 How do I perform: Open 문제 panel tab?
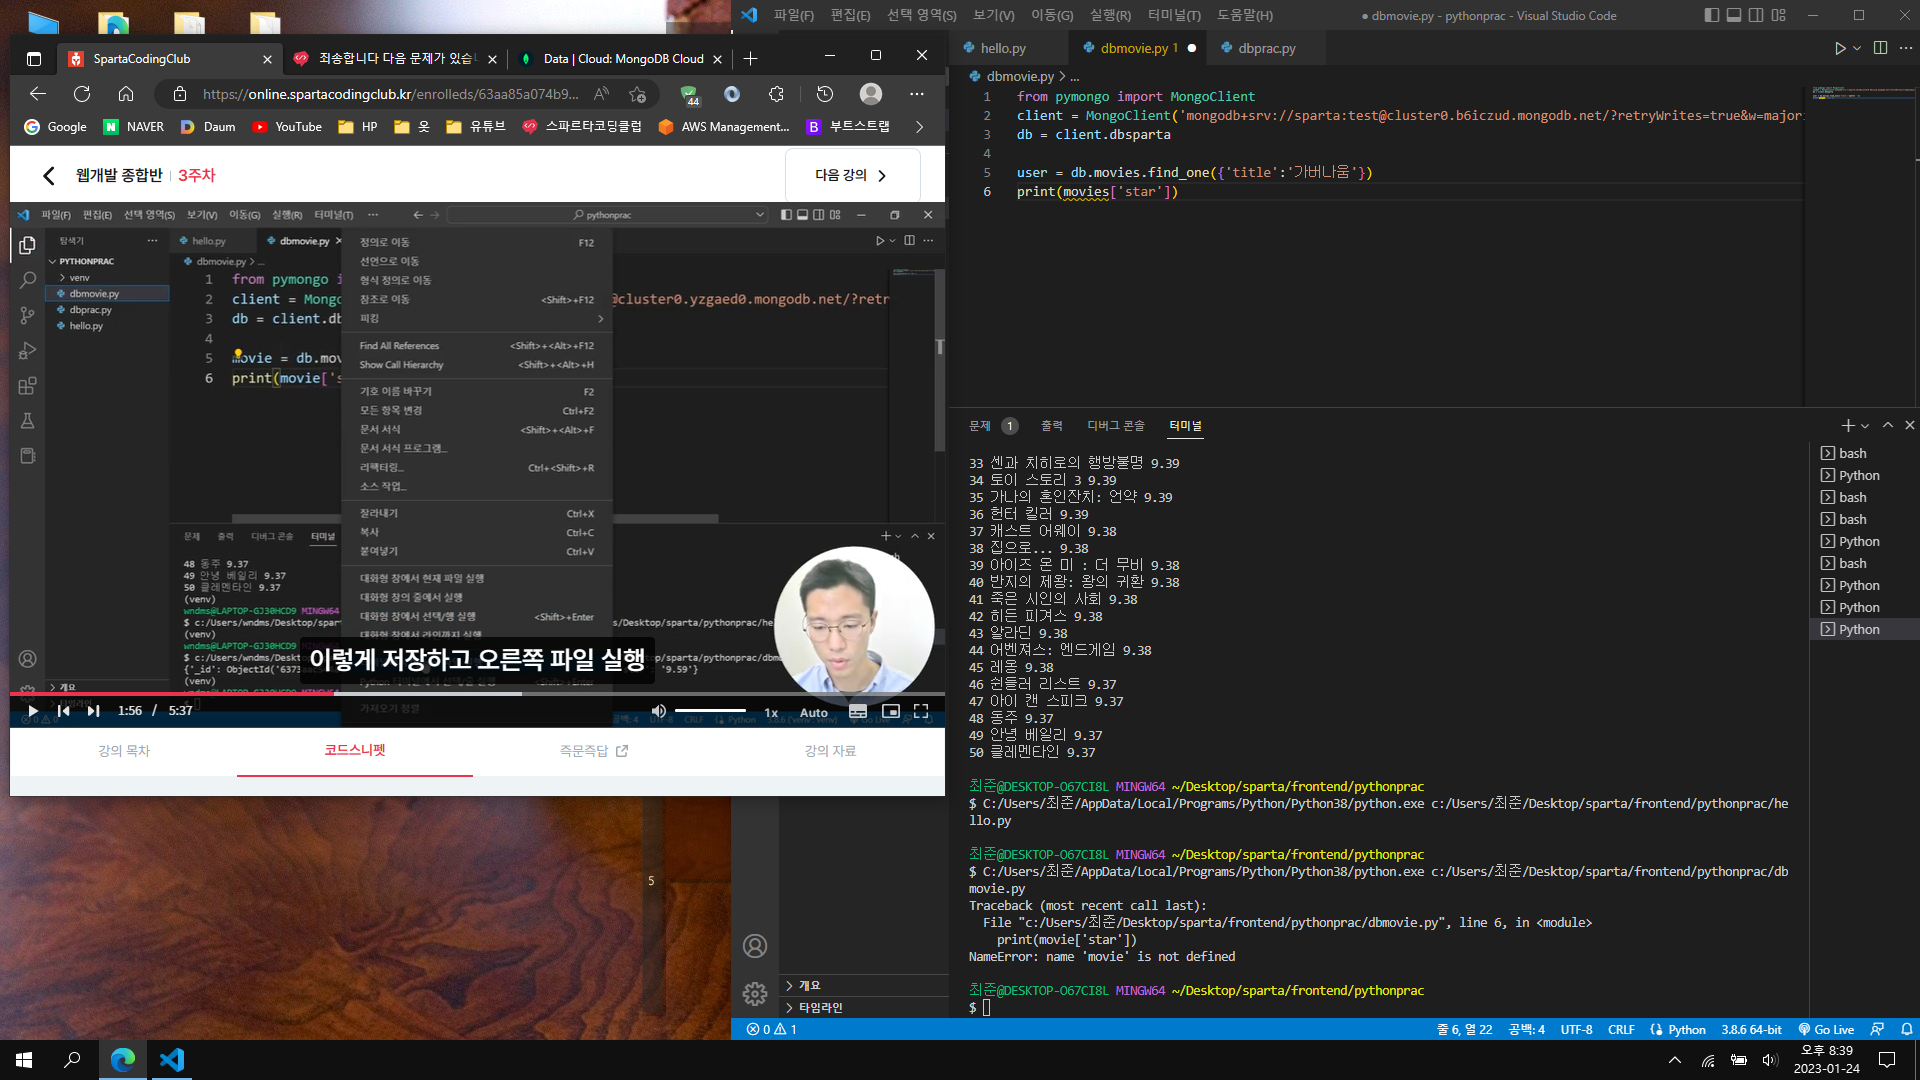pyautogui.click(x=980, y=426)
